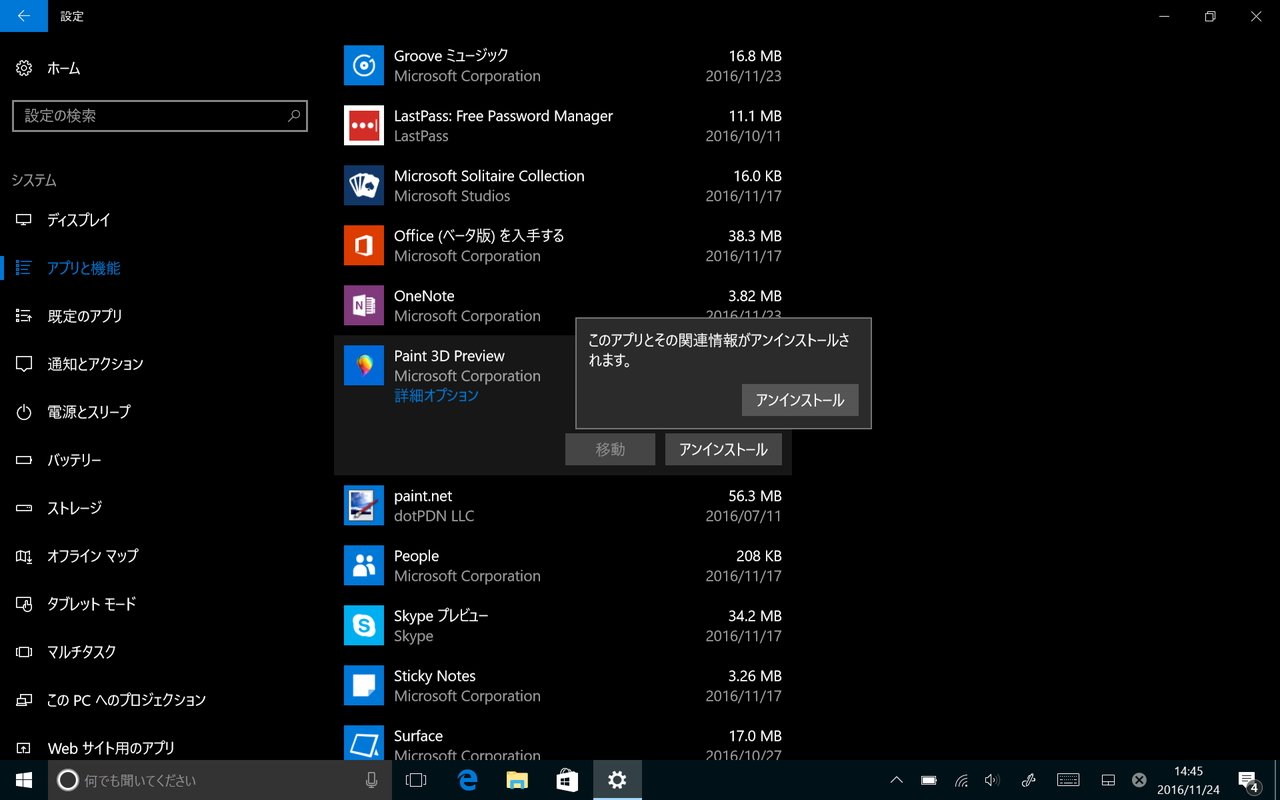Image resolution: width=1280 pixels, height=800 pixels.
Task: Open the Windows Start menu
Action: (24, 780)
